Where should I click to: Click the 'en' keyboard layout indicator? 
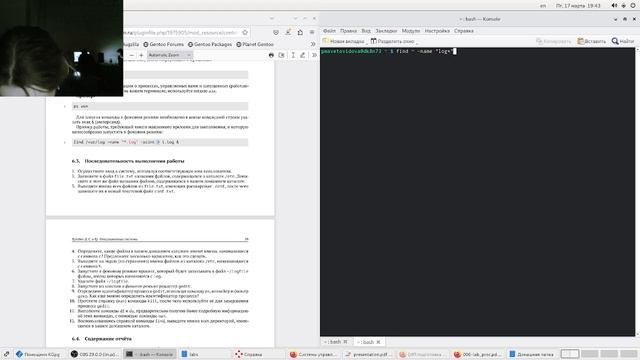543,6
